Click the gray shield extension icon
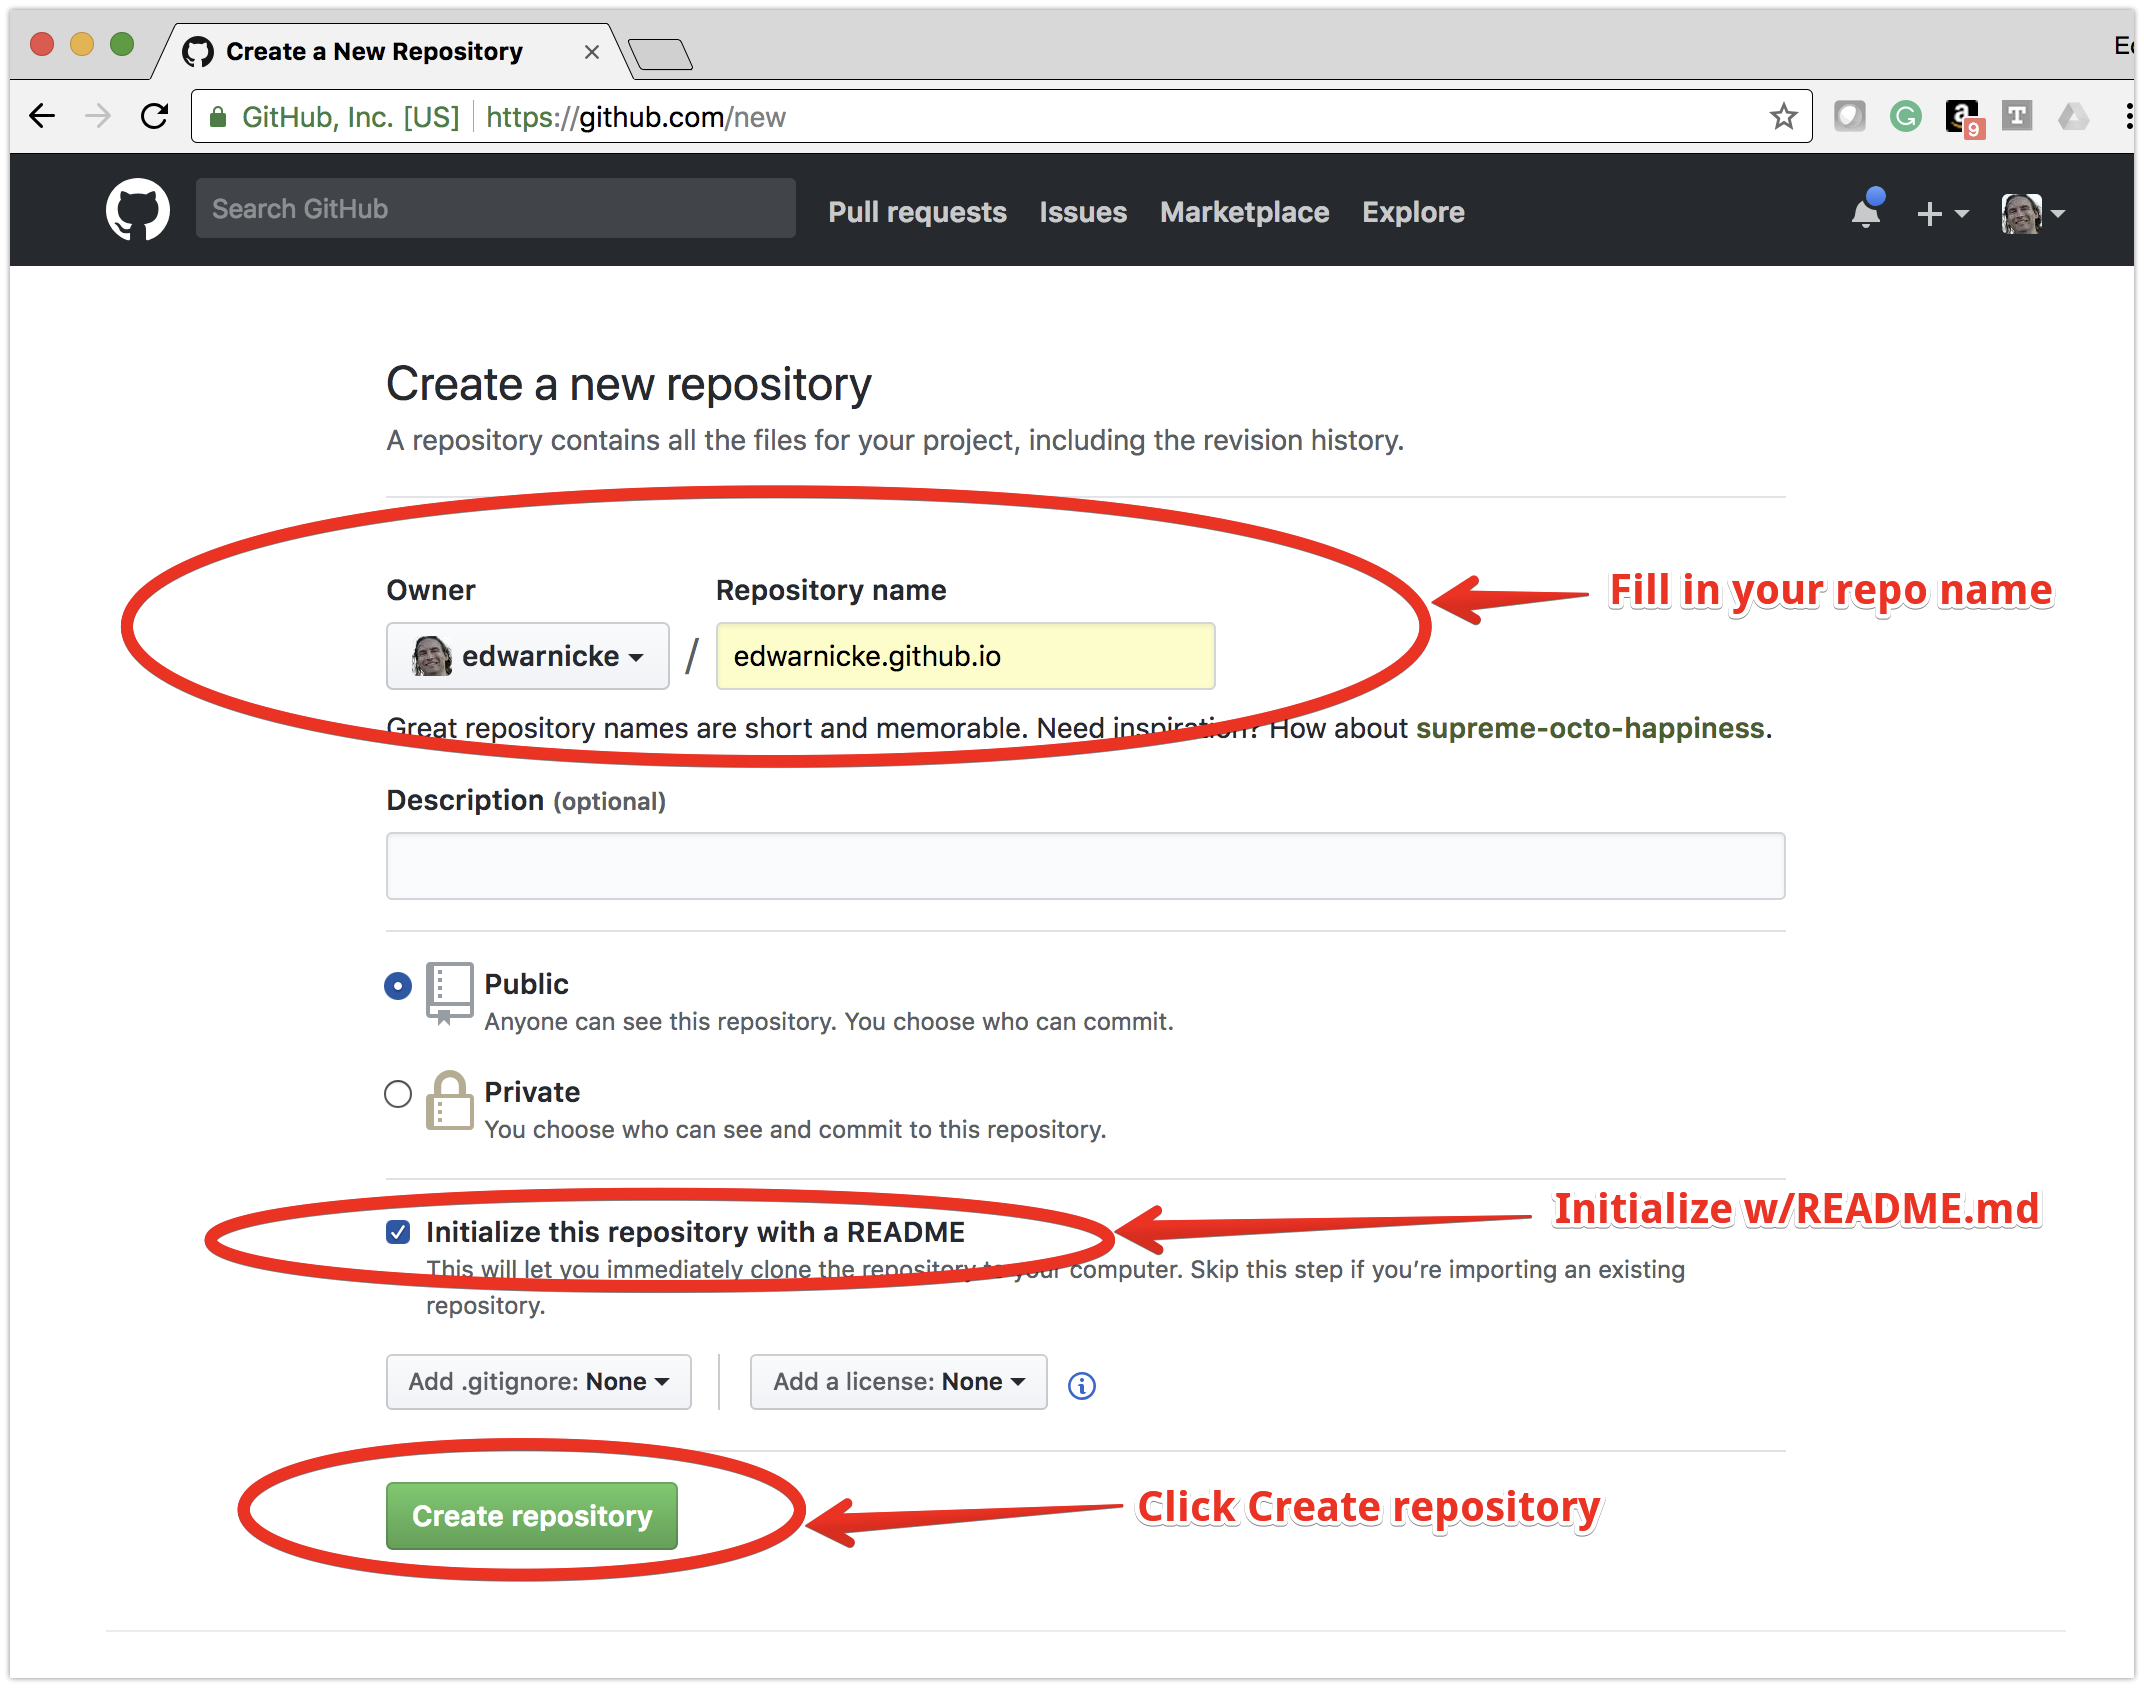This screenshot has height=1688, width=2144. point(1850,117)
